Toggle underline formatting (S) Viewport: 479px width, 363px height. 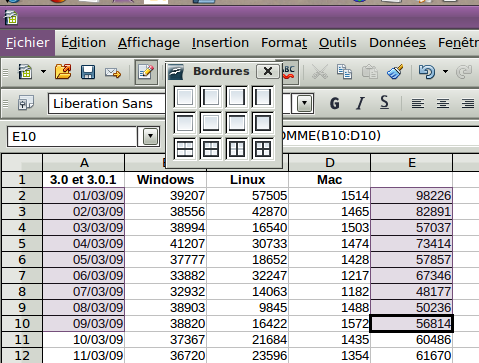[x=384, y=103]
